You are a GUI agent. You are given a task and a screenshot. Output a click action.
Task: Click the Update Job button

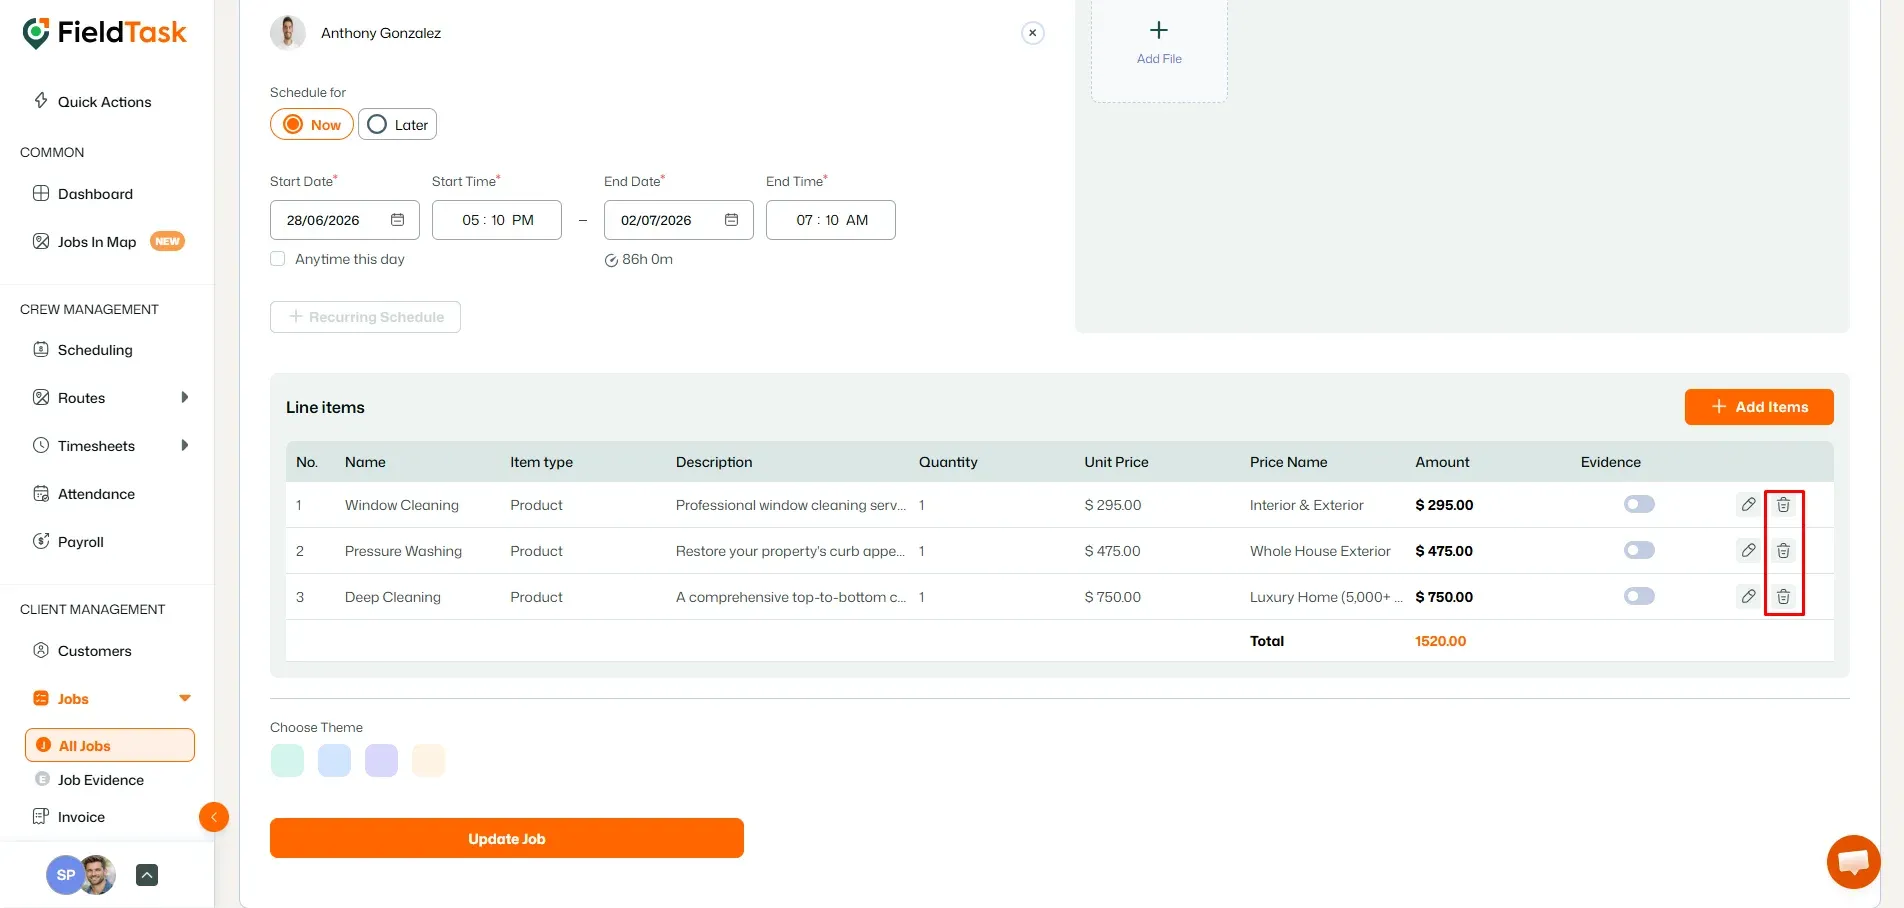[x=507, y=838]
